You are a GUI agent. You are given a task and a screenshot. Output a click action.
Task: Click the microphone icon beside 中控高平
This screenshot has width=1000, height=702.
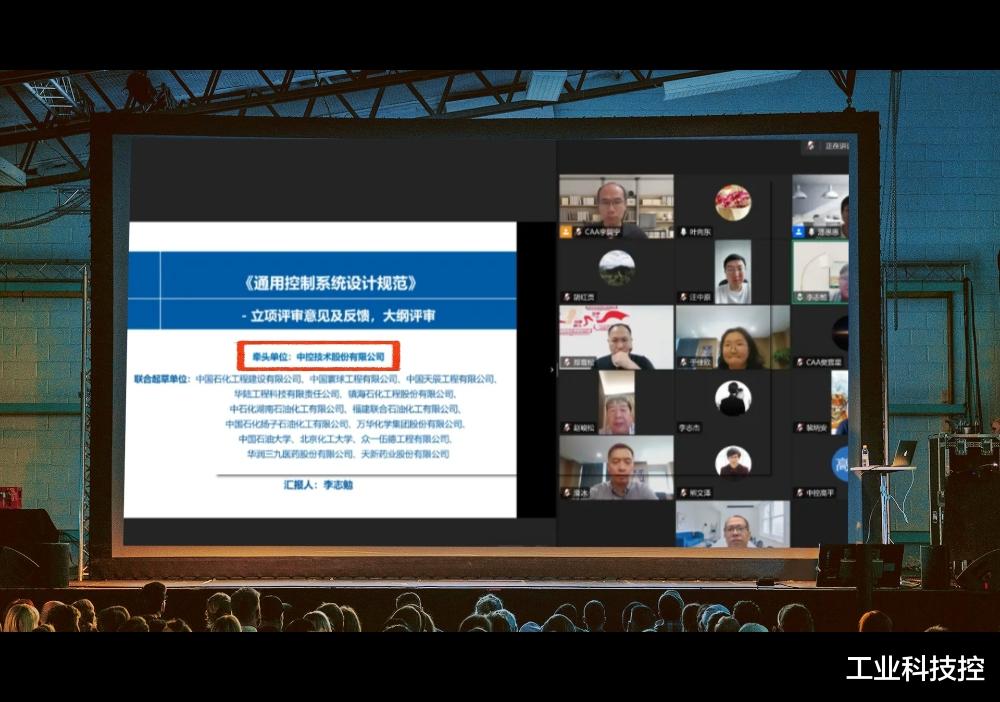coord(800,493)
